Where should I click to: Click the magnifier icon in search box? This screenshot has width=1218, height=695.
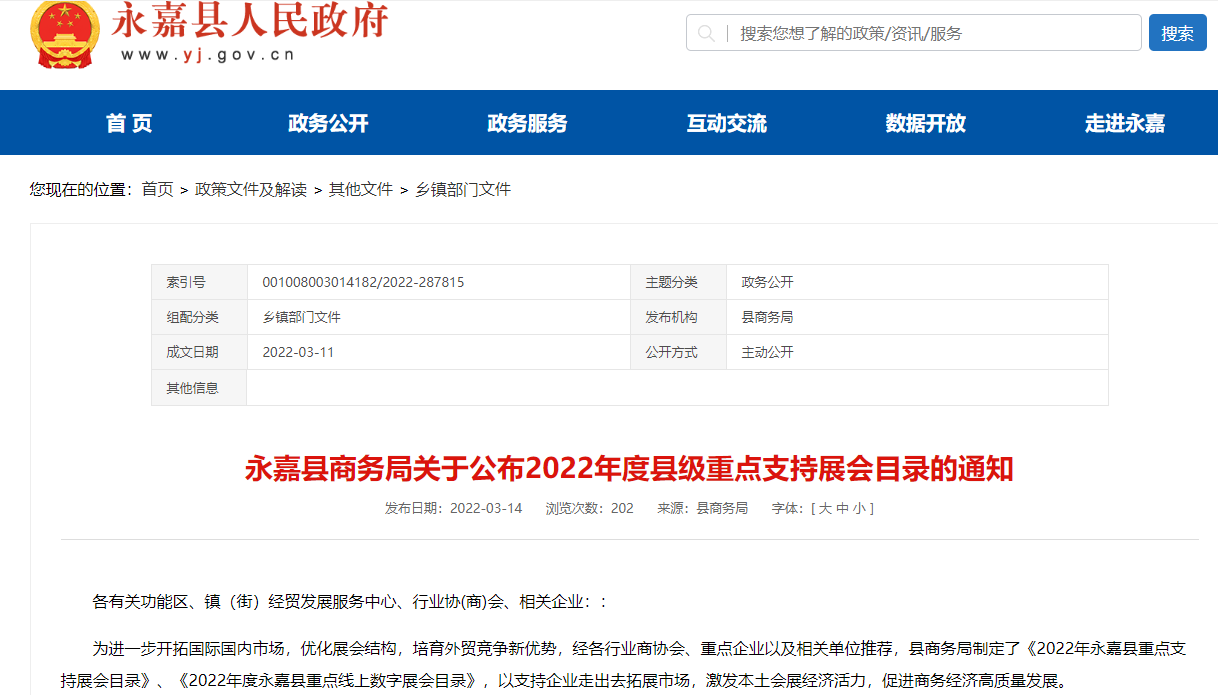click(x=706, y=33)
